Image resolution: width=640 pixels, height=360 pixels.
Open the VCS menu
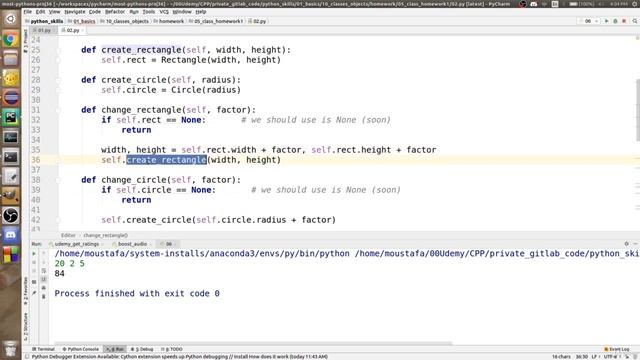click(x=164, y=12)
